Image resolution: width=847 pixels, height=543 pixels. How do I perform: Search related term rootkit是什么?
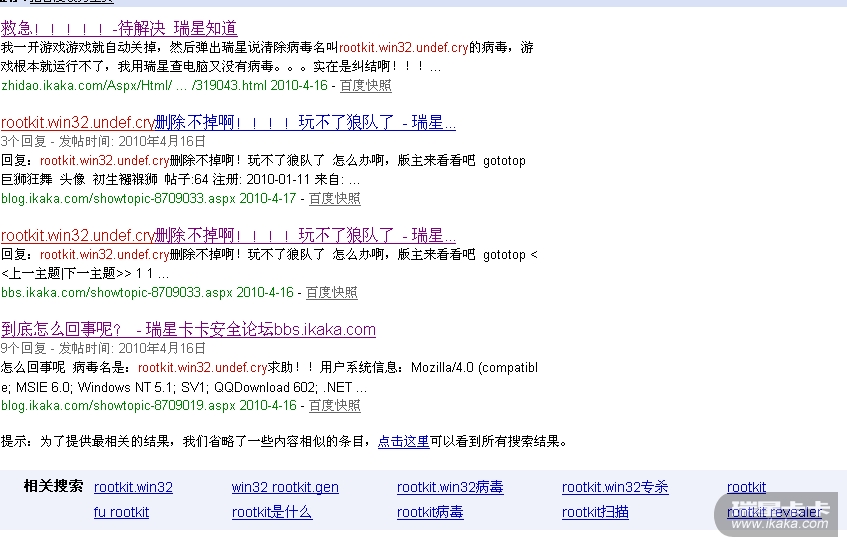[272, 512]
